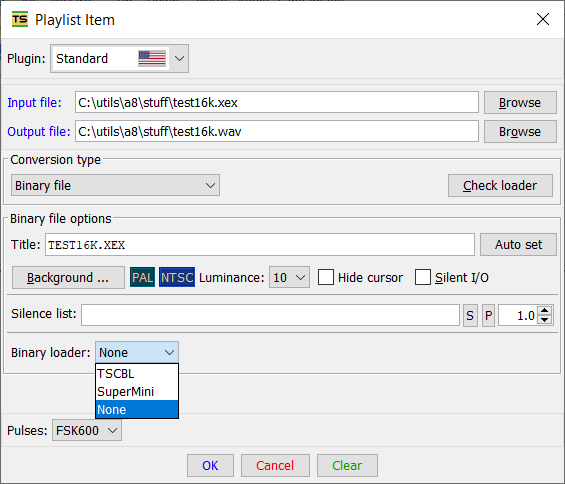
Task: Select the NTSC color preset
Action: coord(177,277)
